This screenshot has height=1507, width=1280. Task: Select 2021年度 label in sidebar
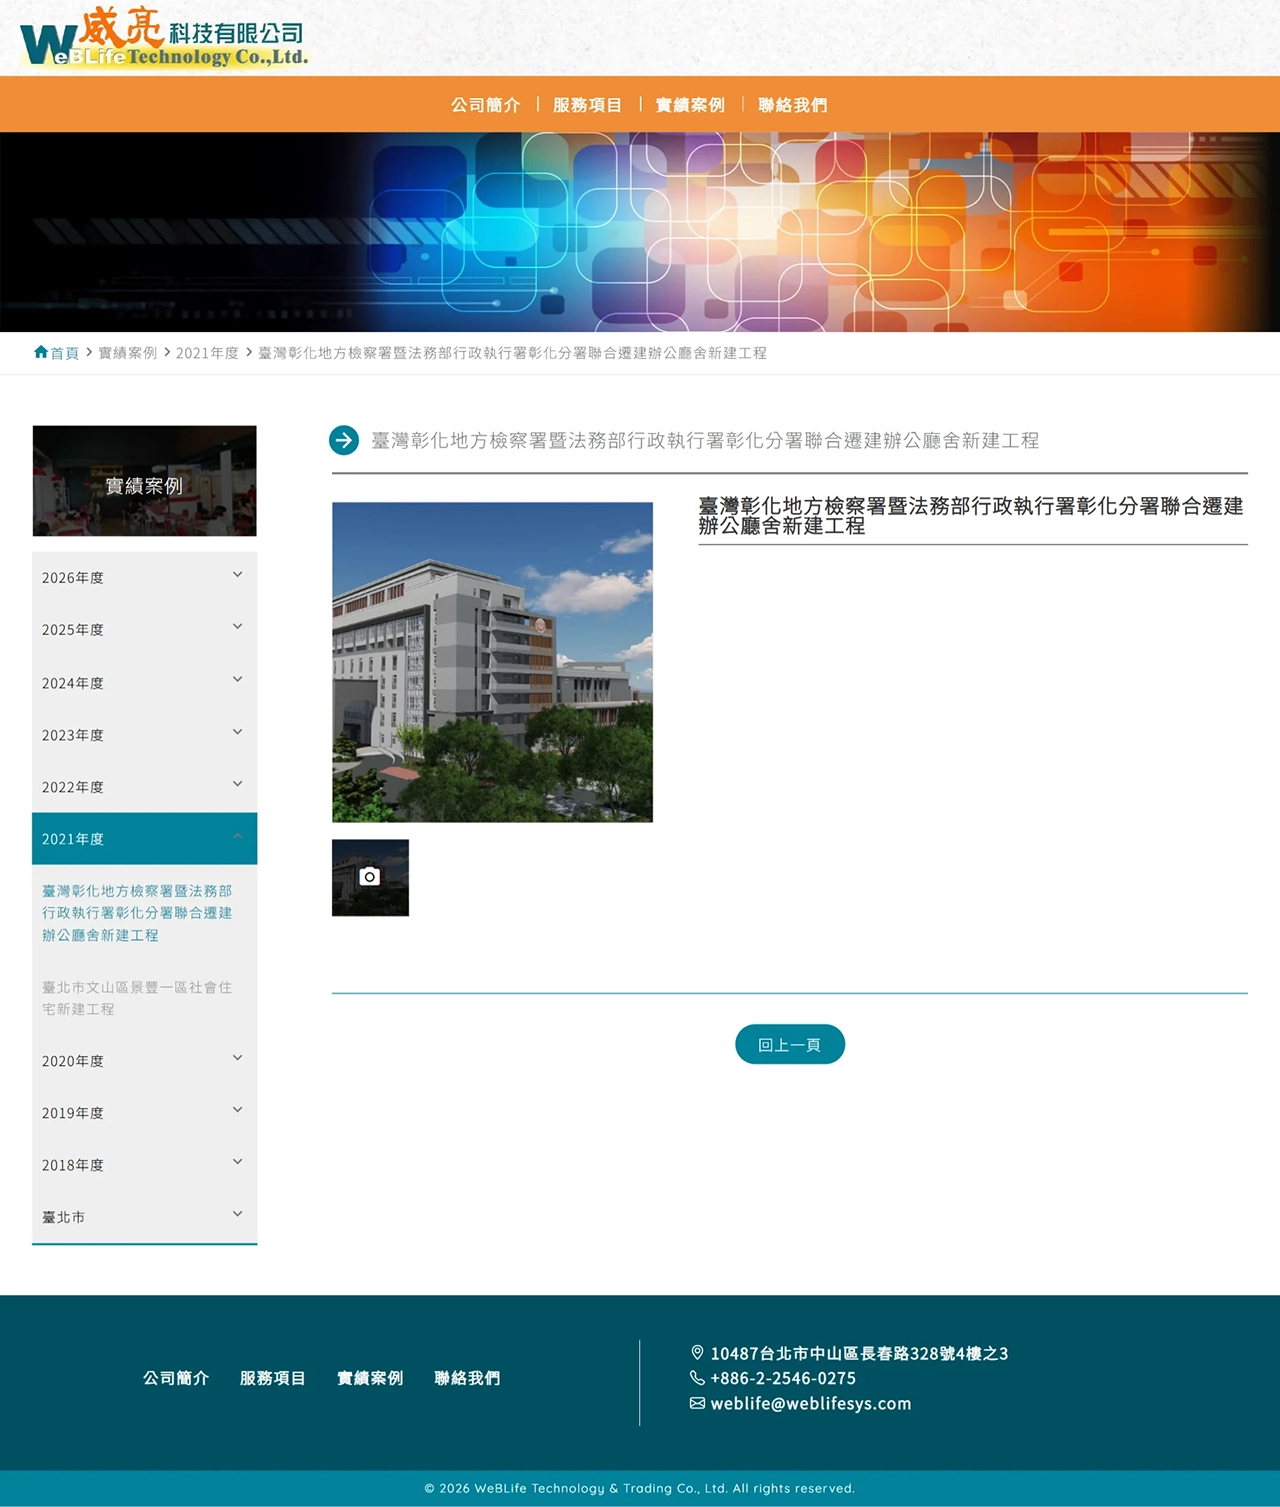[73, 839]
